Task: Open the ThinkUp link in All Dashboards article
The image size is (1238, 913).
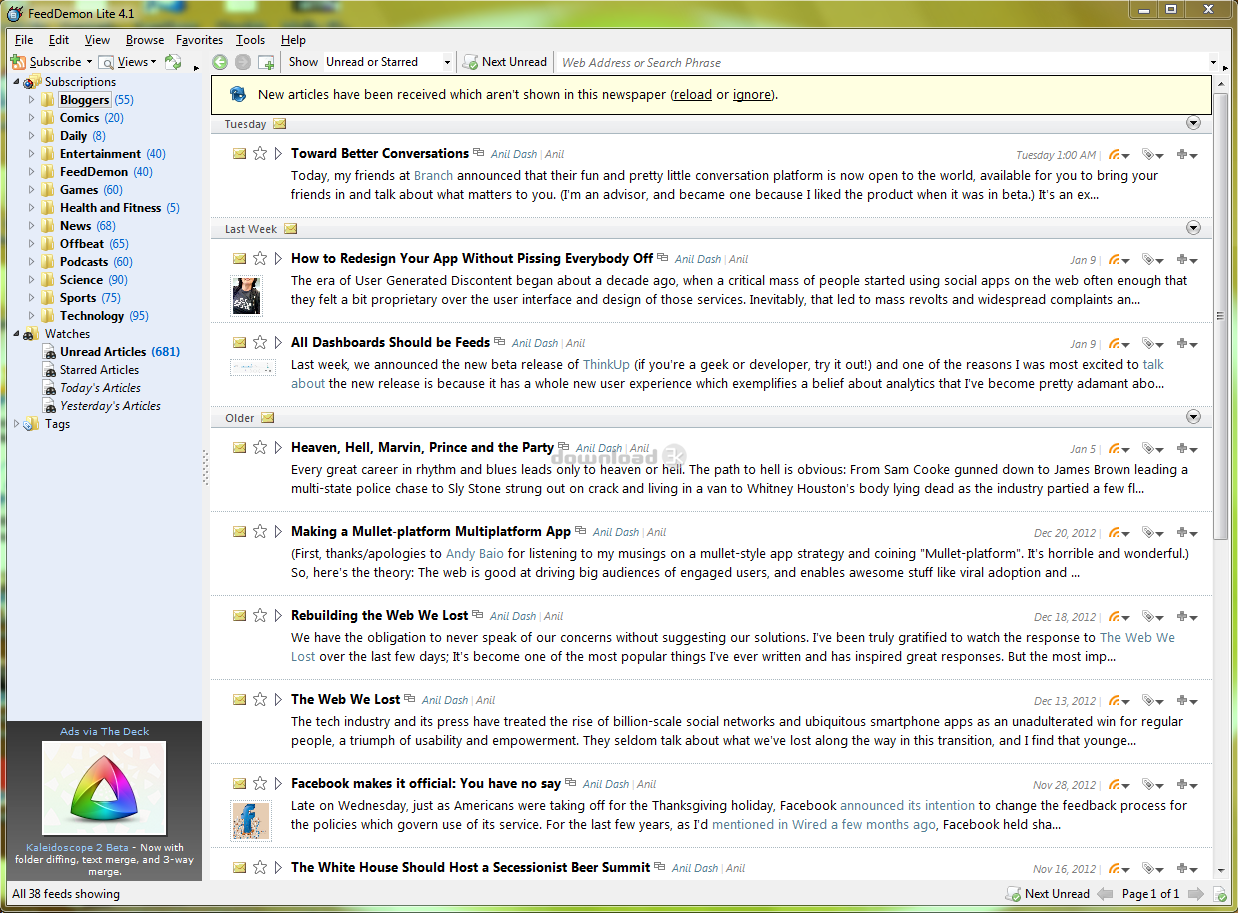Action: [x=605, y=365]
